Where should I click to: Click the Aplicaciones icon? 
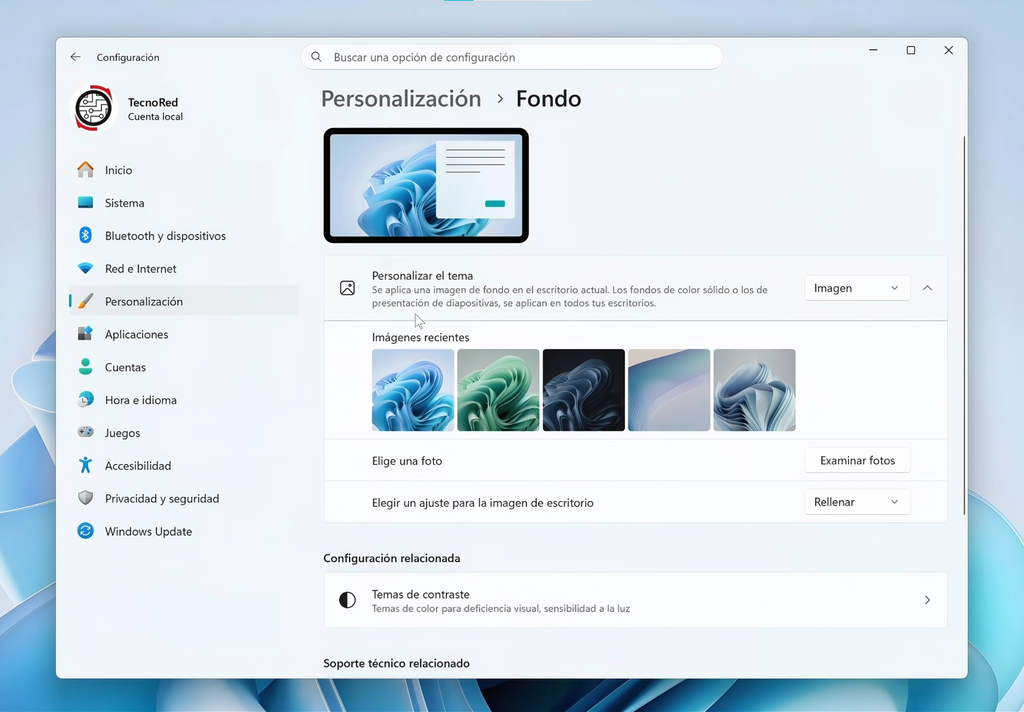pyautogui.click(x=86, y=334)
